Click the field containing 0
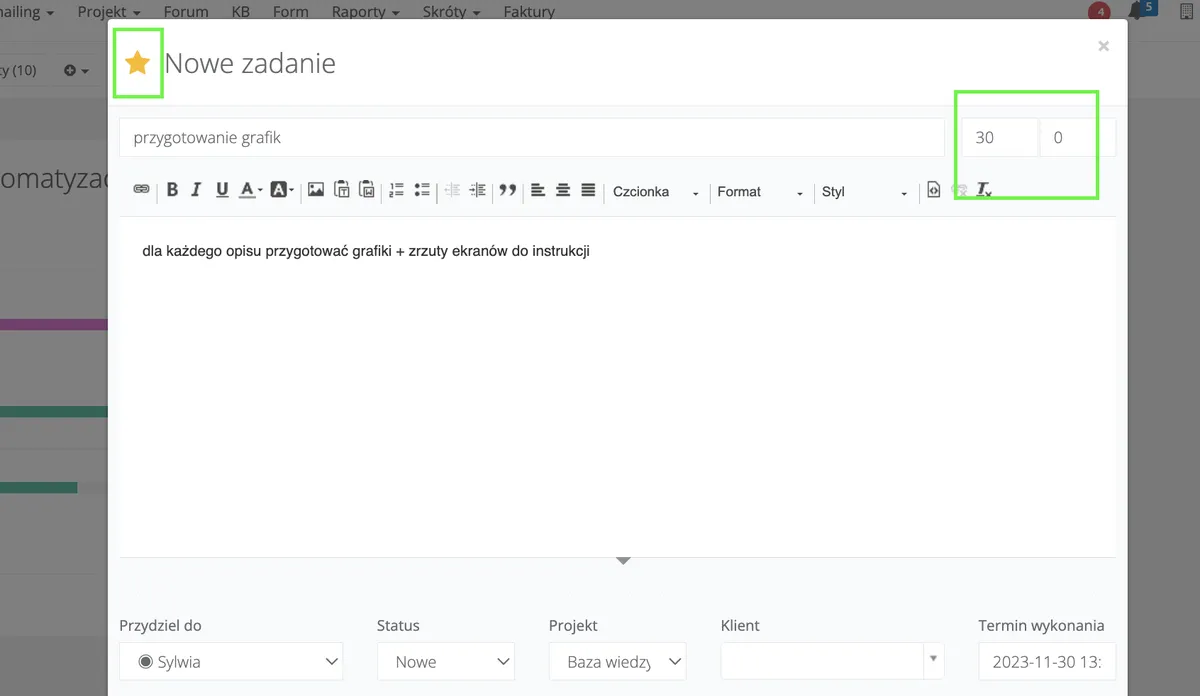Image resolution: width=1200 pixels, height=696 pixels. coord(1078,138)
